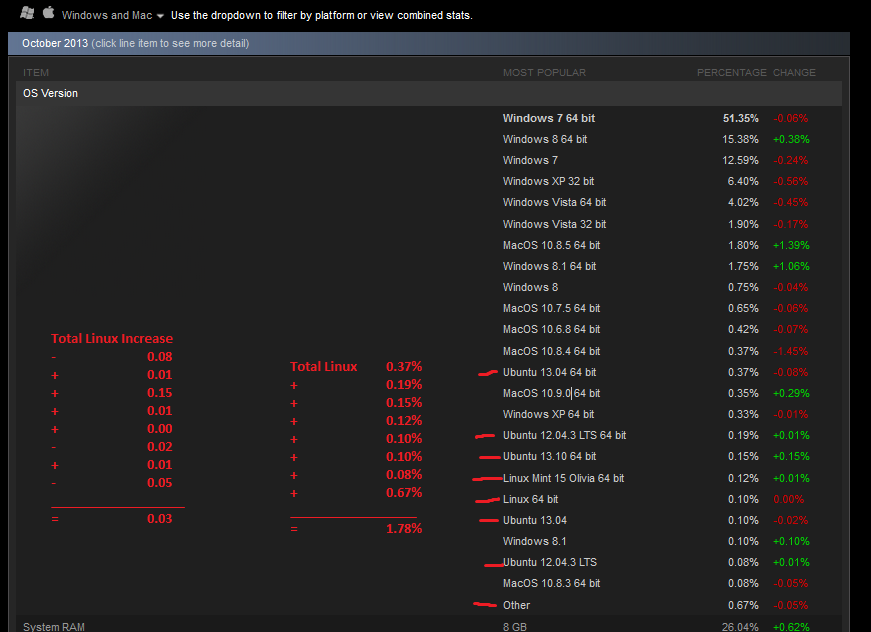Viewport: 871px width, 632px height.
Task: Click the +0.15% change value
Action: tap(791, 457)
